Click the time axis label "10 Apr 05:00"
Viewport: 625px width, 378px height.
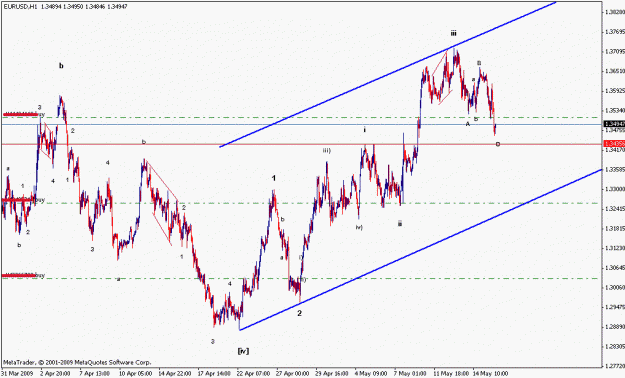tap(135, 374)
